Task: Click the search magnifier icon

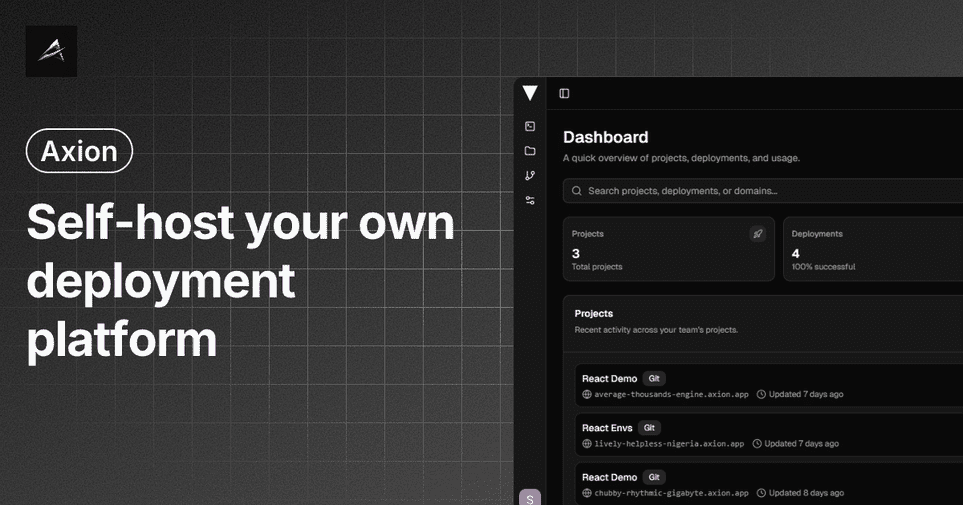Action: (x=577, y=191)
